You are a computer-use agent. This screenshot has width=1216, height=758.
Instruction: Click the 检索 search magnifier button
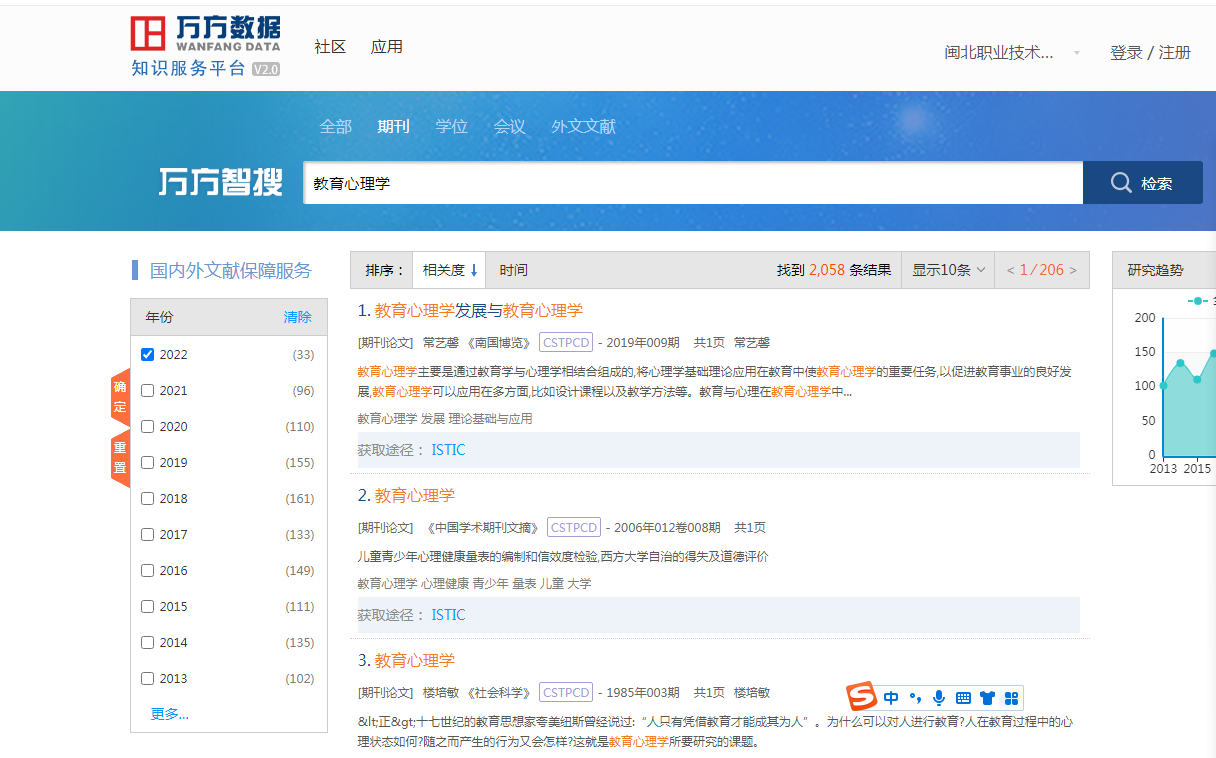click(x=1142, y=182)
